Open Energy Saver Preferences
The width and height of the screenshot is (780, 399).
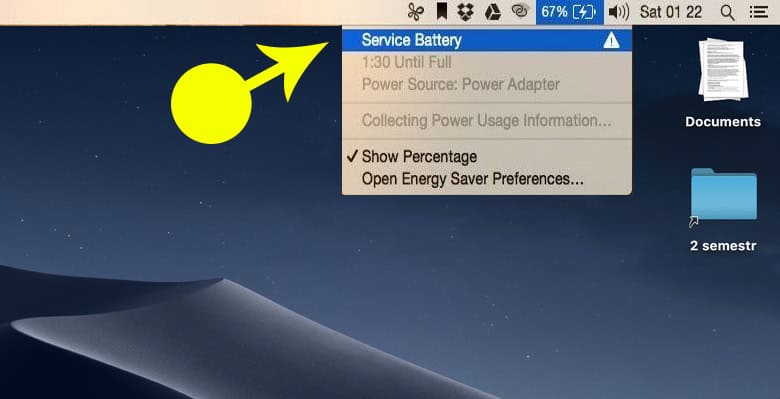coord(487,179)
